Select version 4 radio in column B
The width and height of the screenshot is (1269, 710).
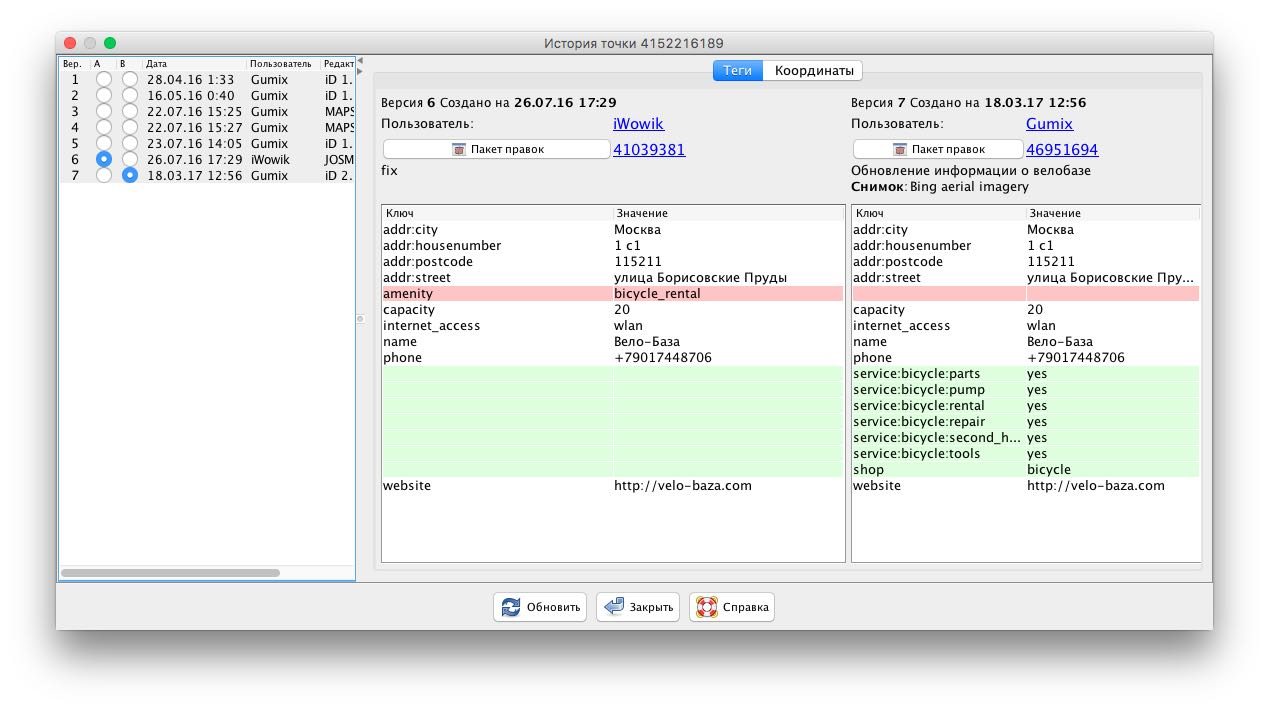130,127
